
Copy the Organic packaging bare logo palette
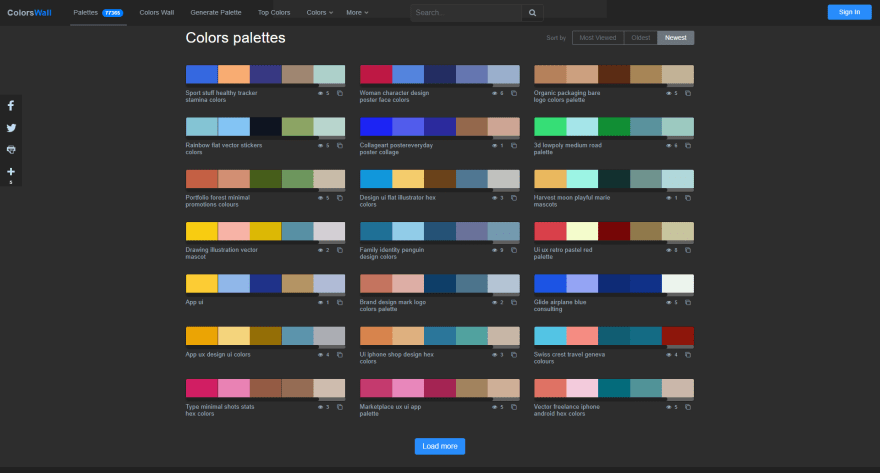tap(688, 93)
